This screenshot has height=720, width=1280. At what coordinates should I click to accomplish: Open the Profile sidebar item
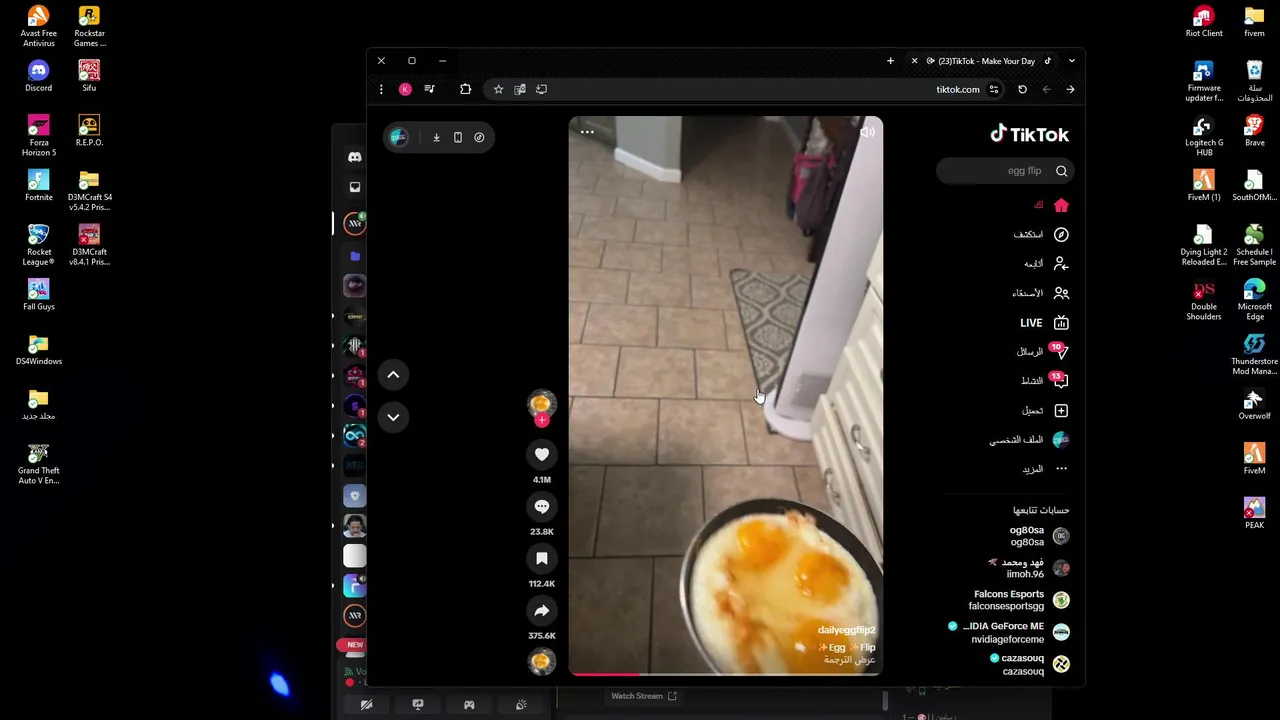(x=1030, y=440)
